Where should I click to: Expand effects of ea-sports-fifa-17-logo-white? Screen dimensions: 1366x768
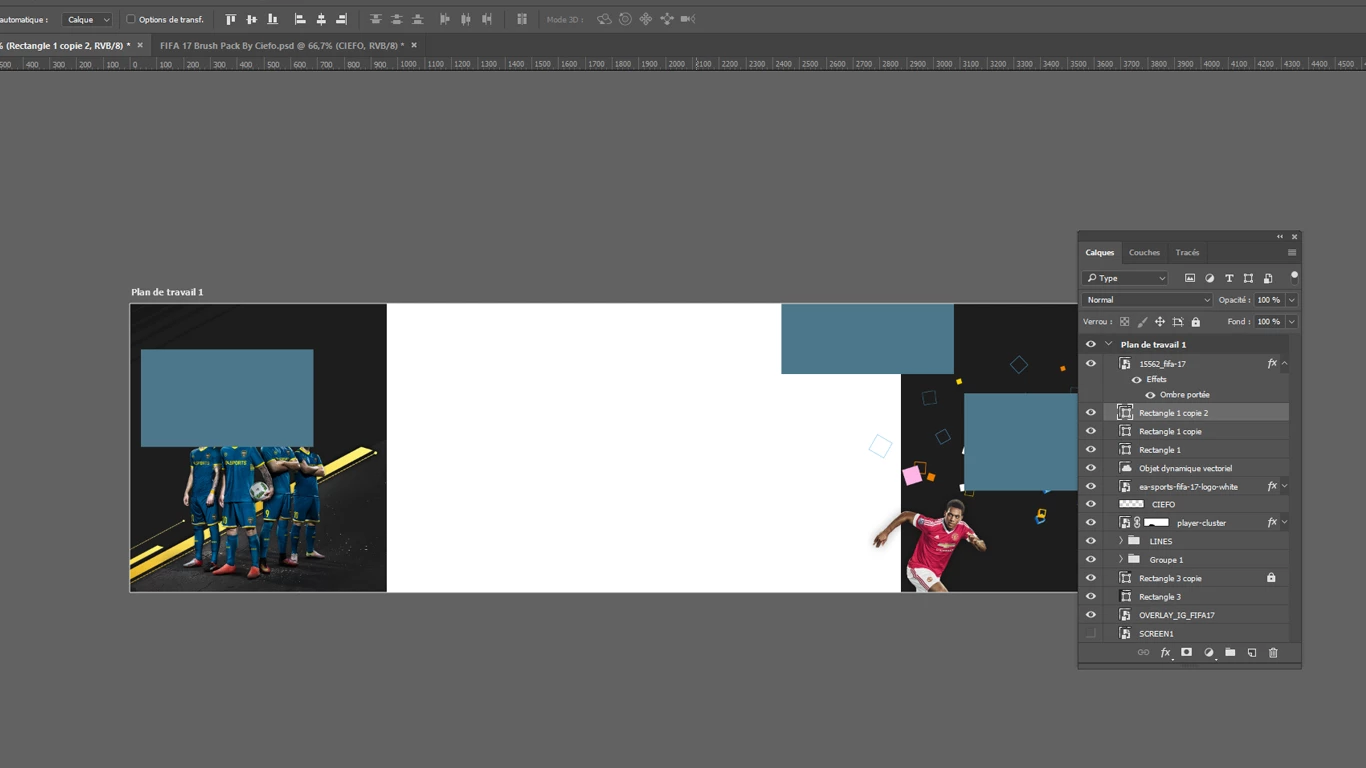tap(1285, 487)
